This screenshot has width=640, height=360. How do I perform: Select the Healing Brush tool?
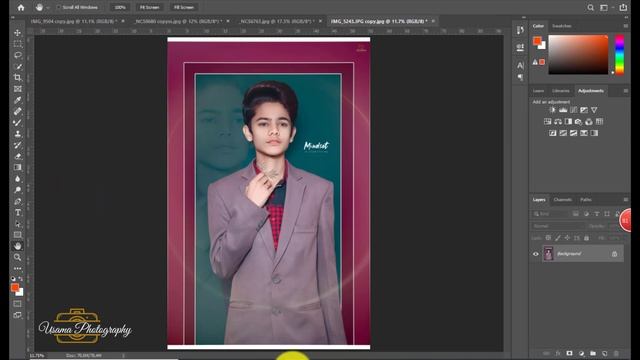point(18,111)
